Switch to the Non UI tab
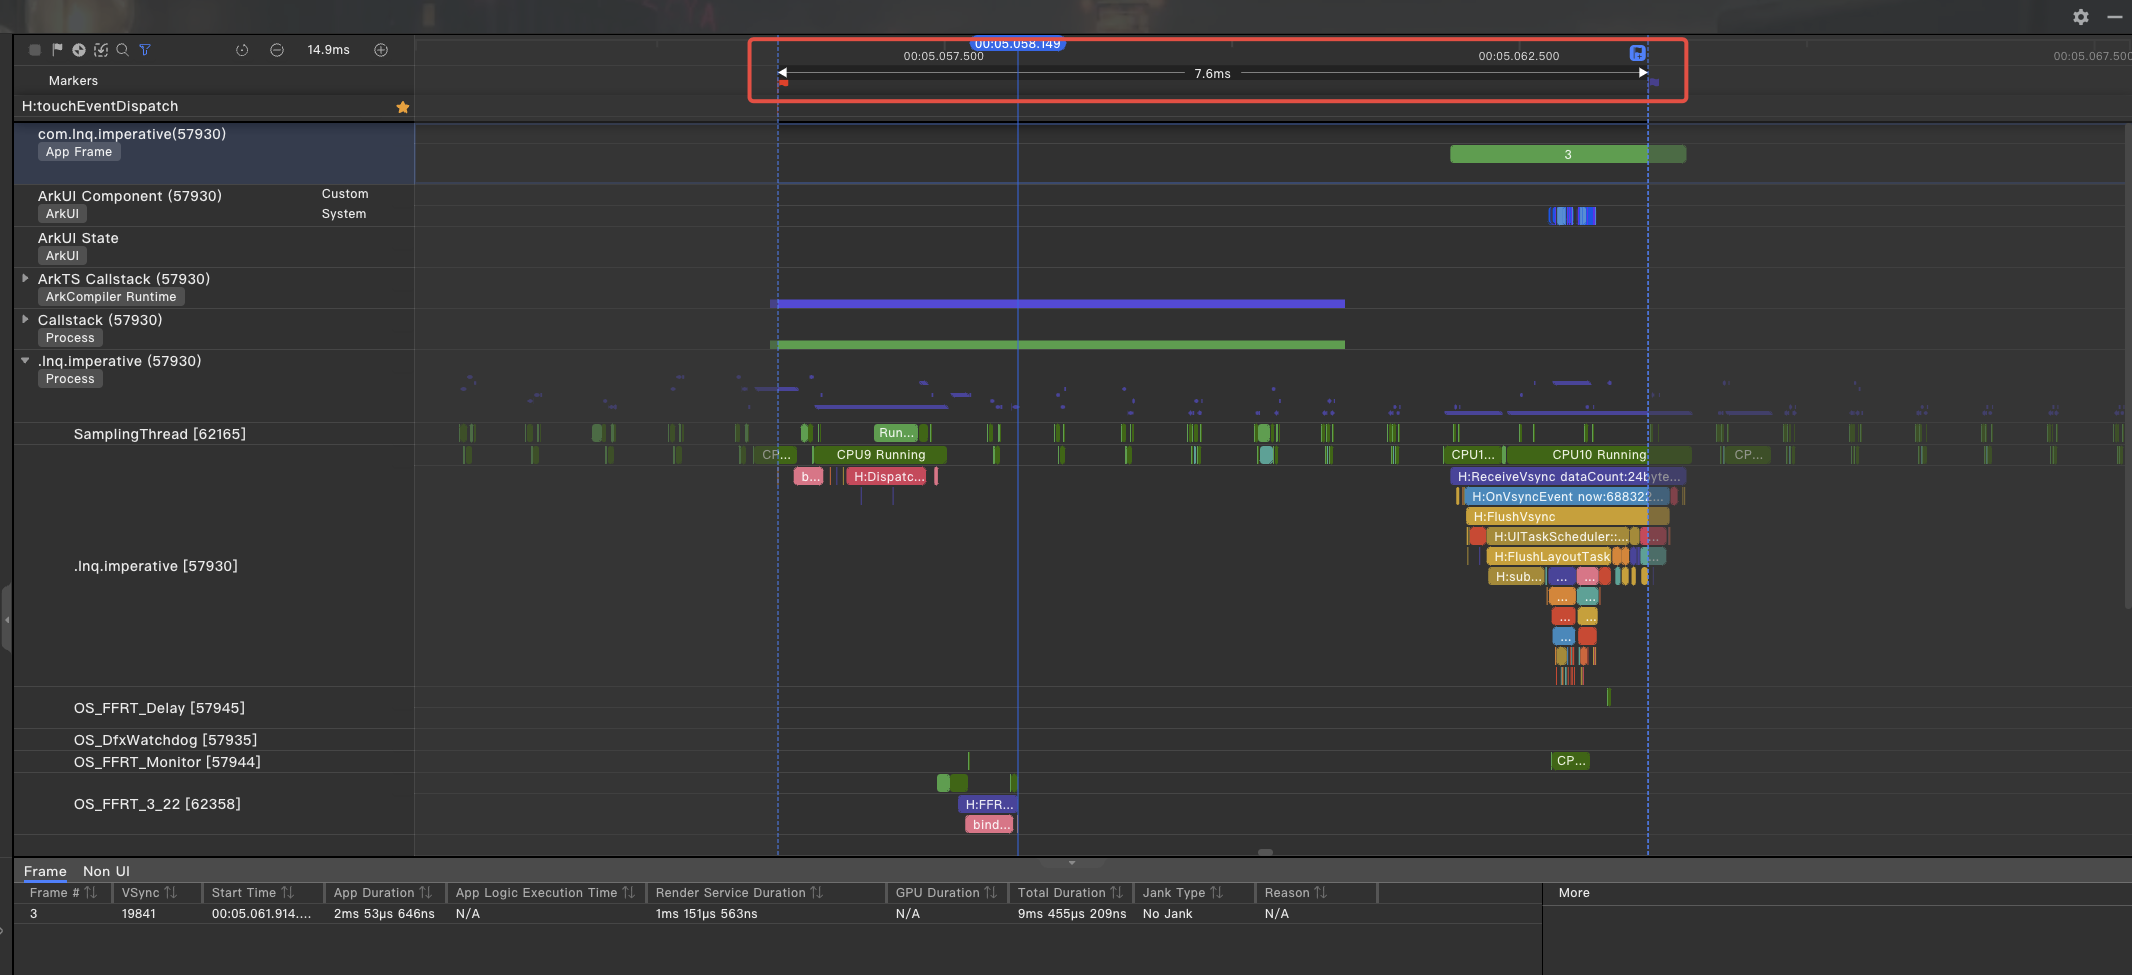Image resolution: width=2132 pixels, height=975 pixels. (106, 871)
